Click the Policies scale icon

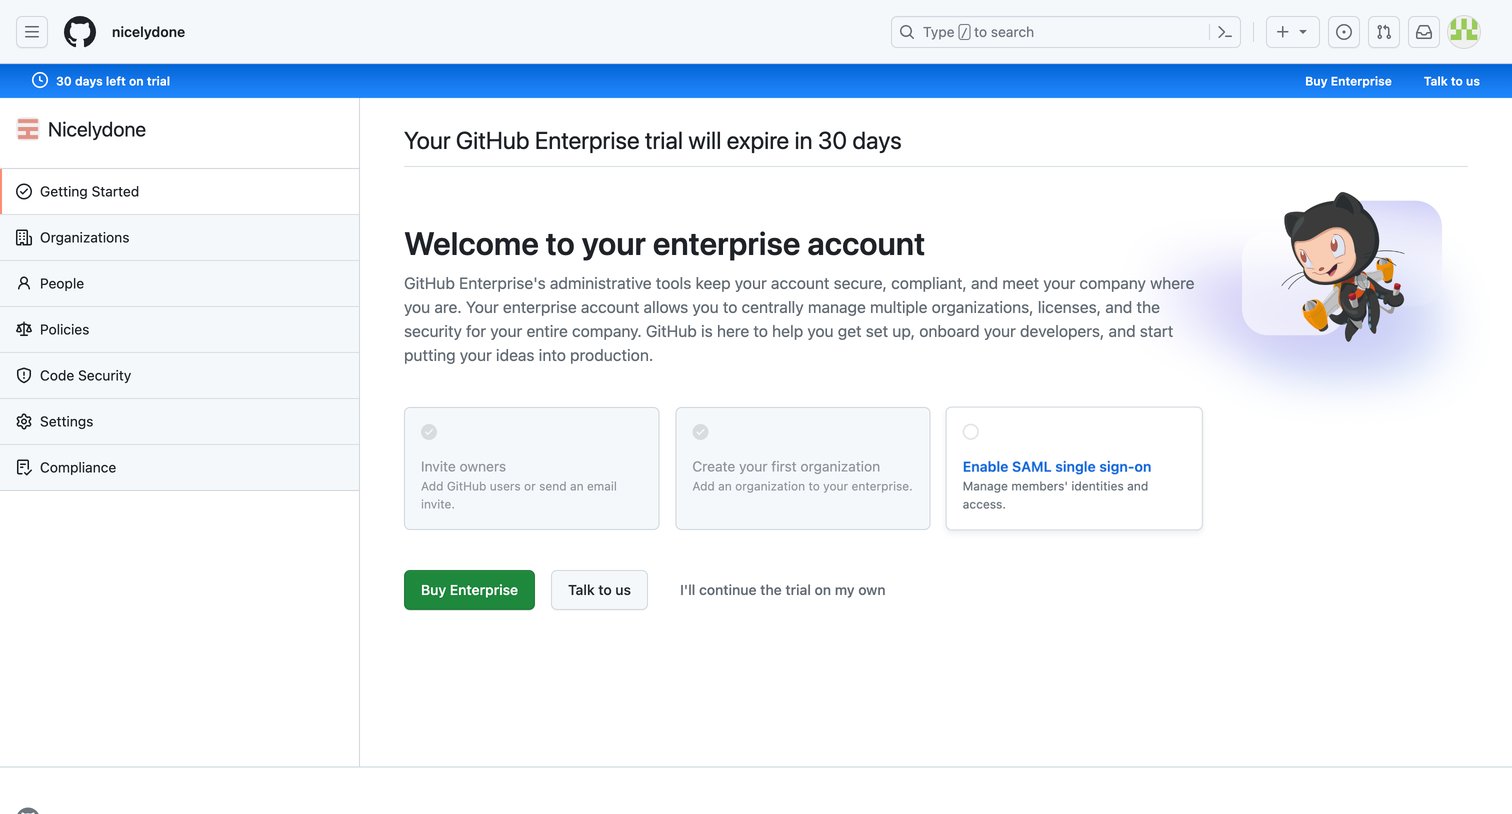click(24, 329)
